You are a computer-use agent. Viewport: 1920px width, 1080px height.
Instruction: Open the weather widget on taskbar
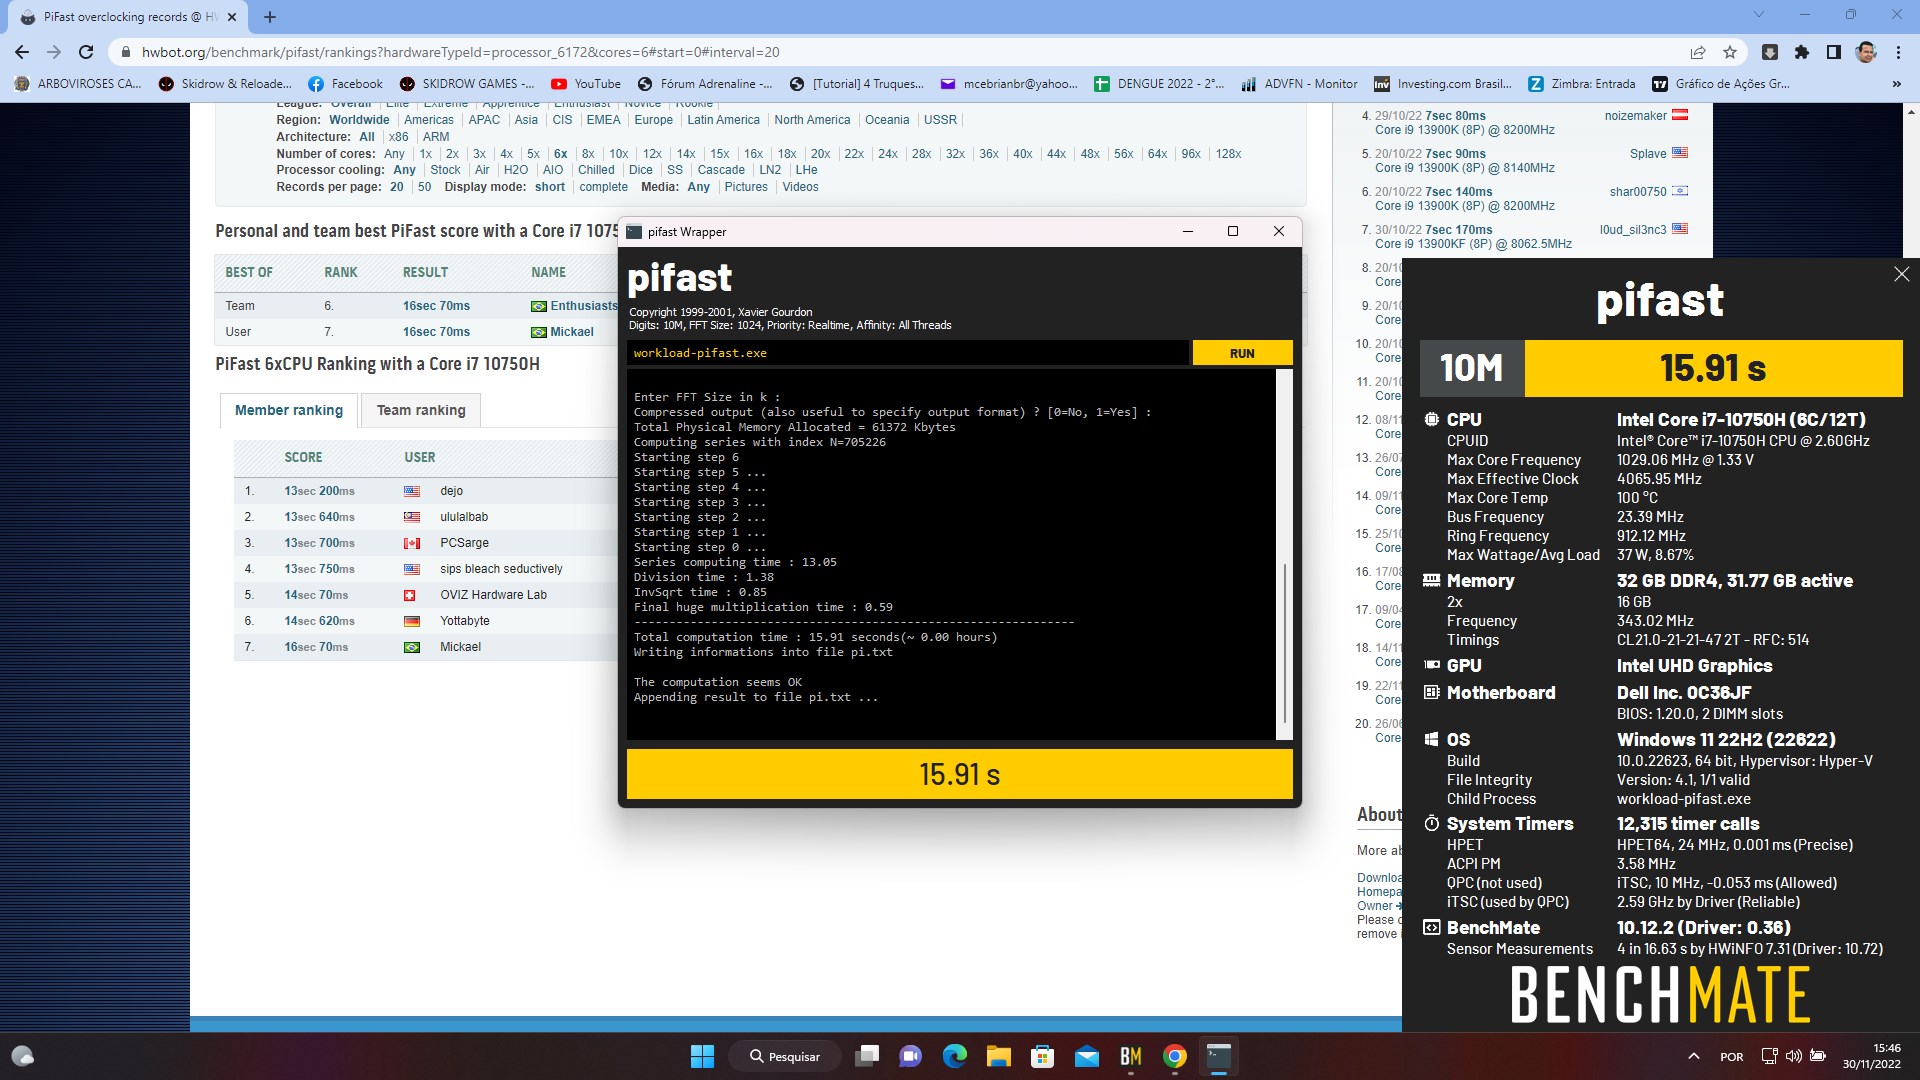[x=22, y=1056]
